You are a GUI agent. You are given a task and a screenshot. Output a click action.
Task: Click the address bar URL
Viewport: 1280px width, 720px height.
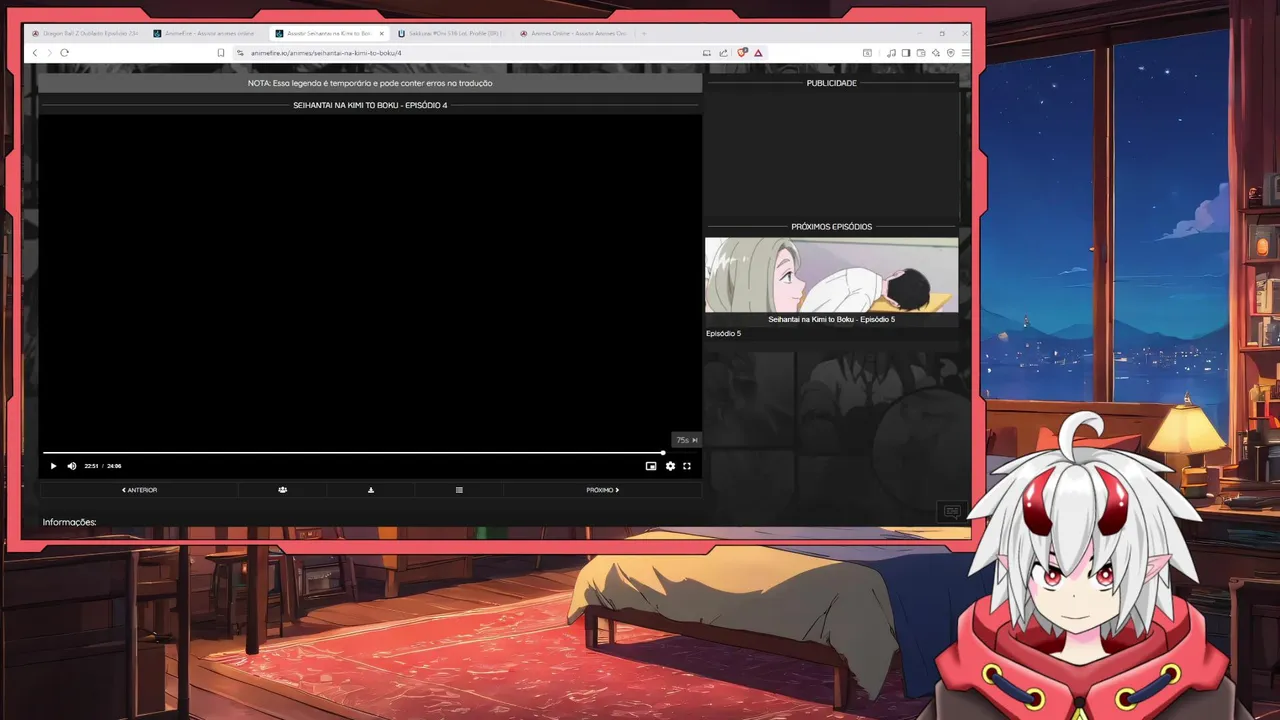coord(326,53)
